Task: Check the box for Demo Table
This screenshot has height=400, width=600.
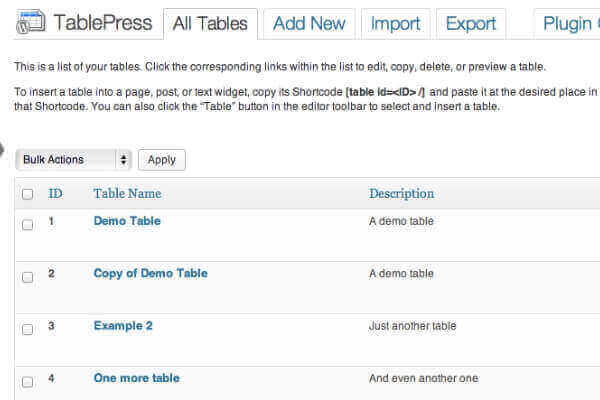Action: [28, 224]
